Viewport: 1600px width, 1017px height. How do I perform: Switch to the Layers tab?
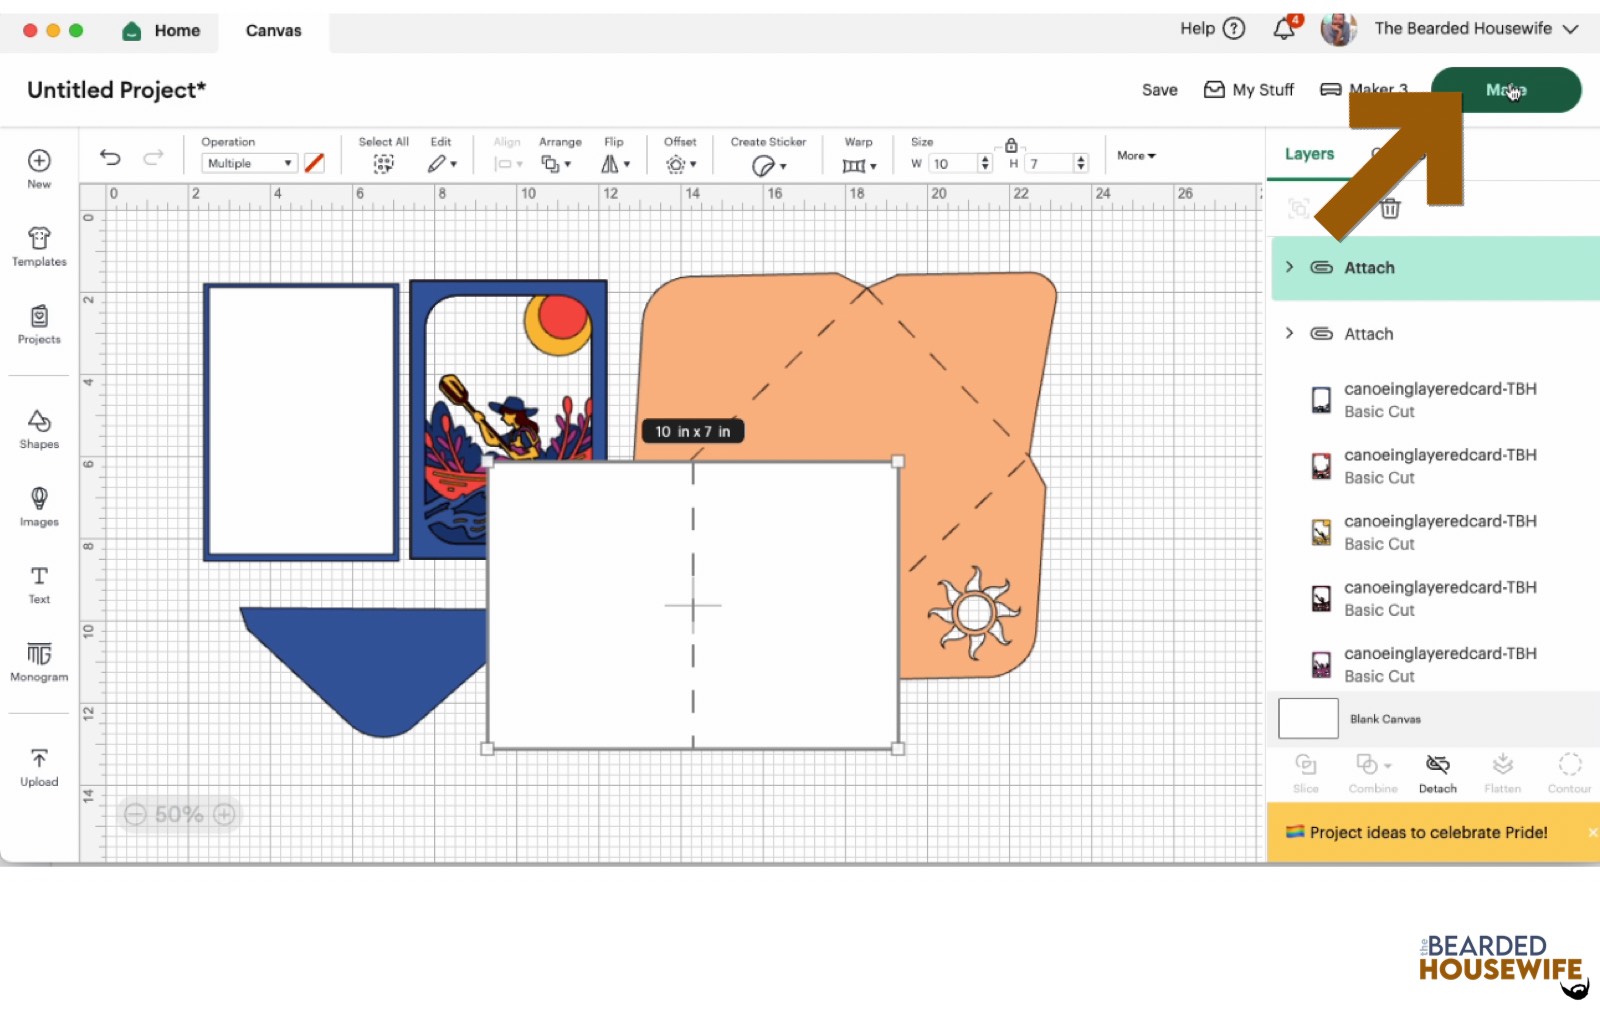coord(1309,154)
